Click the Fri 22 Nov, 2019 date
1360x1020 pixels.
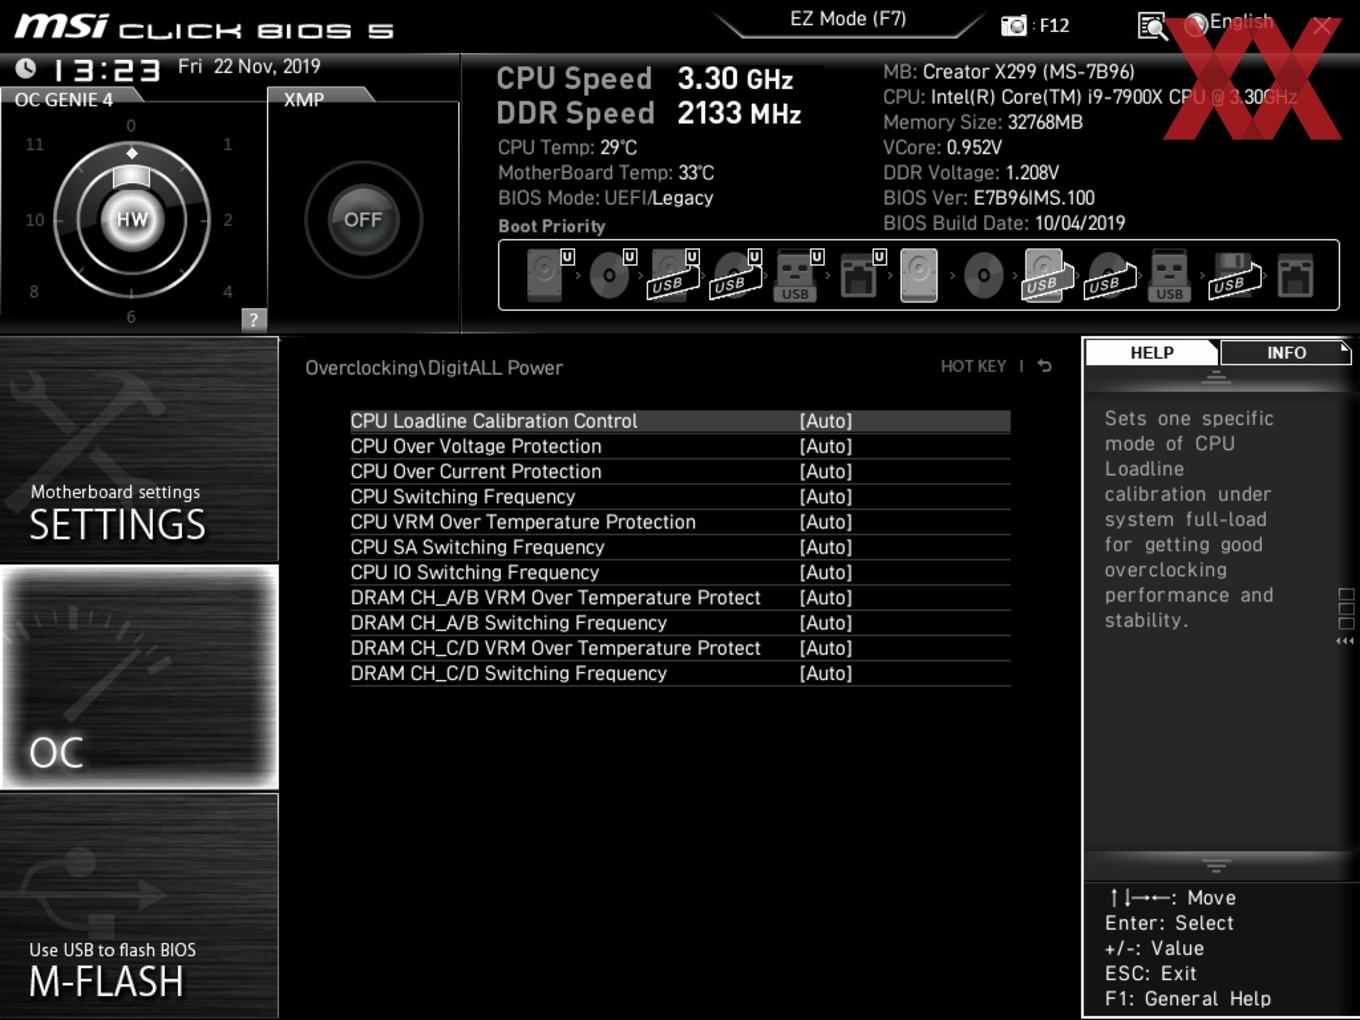click(249, 66)
